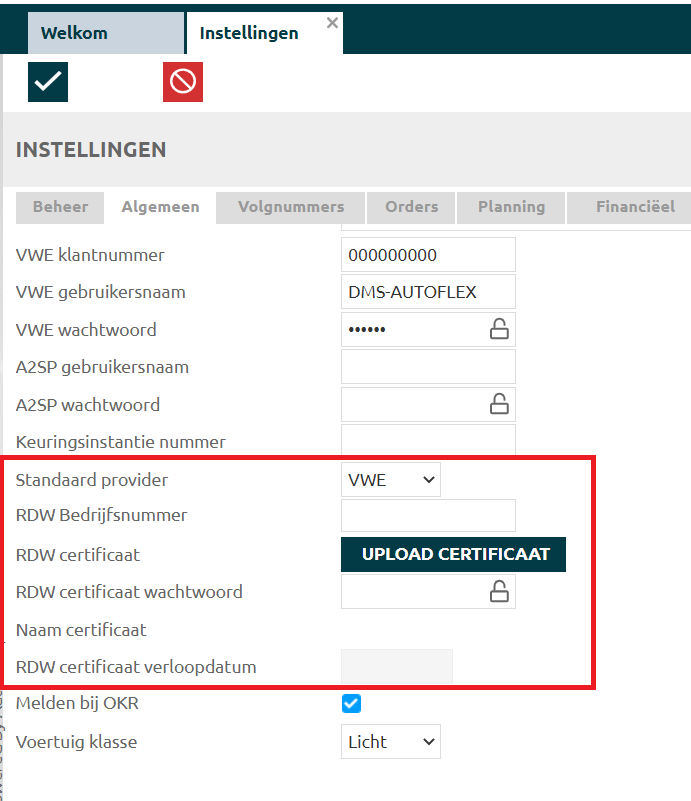Open the Standaard provider dropdown
This screenshot has height=801, width=691.
click(x=390, y=480)
